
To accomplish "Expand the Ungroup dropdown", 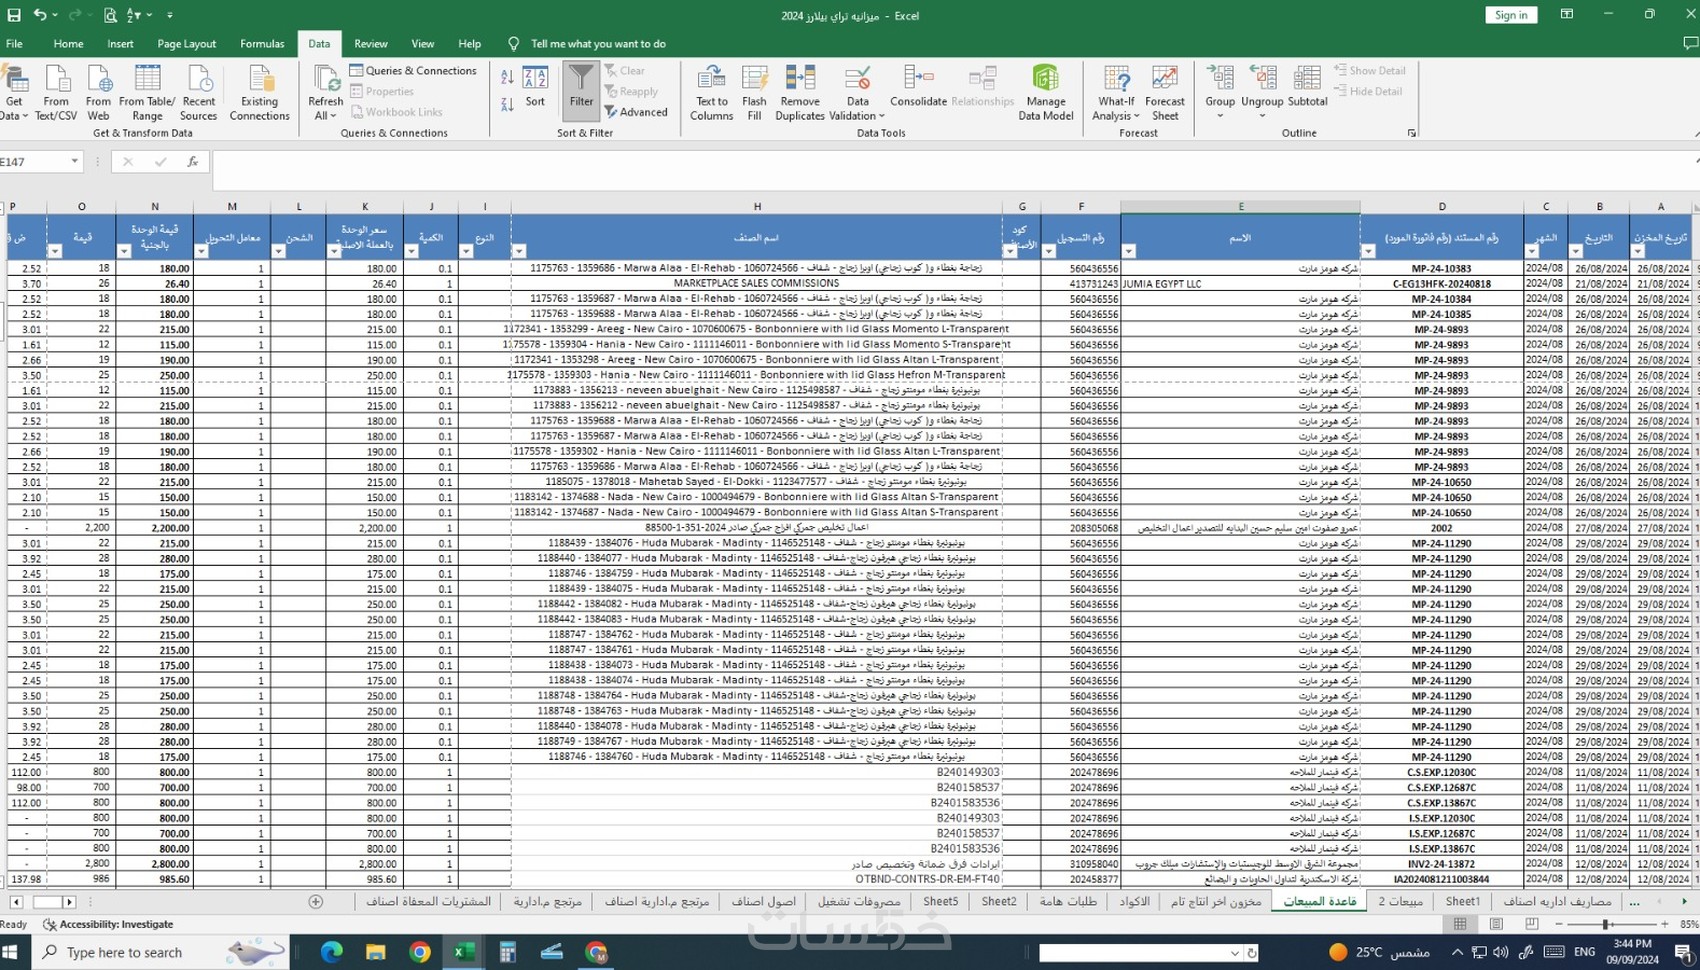I will point(1262,115).
